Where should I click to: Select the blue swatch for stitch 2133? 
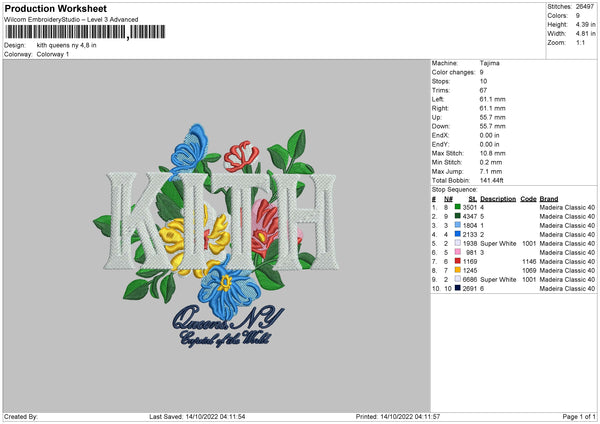457,234
